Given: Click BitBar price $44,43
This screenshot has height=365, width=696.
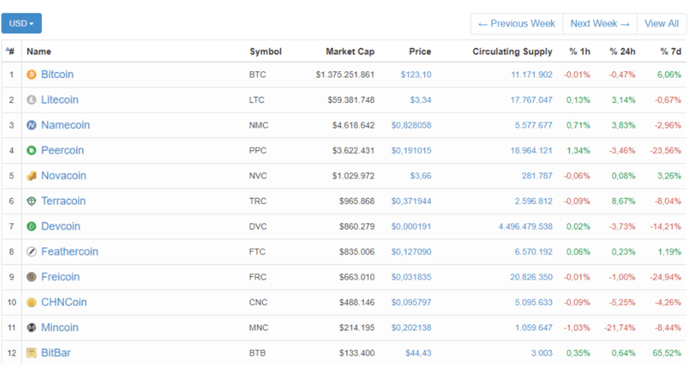Looking at the screenshot, I should click(418, 353).
